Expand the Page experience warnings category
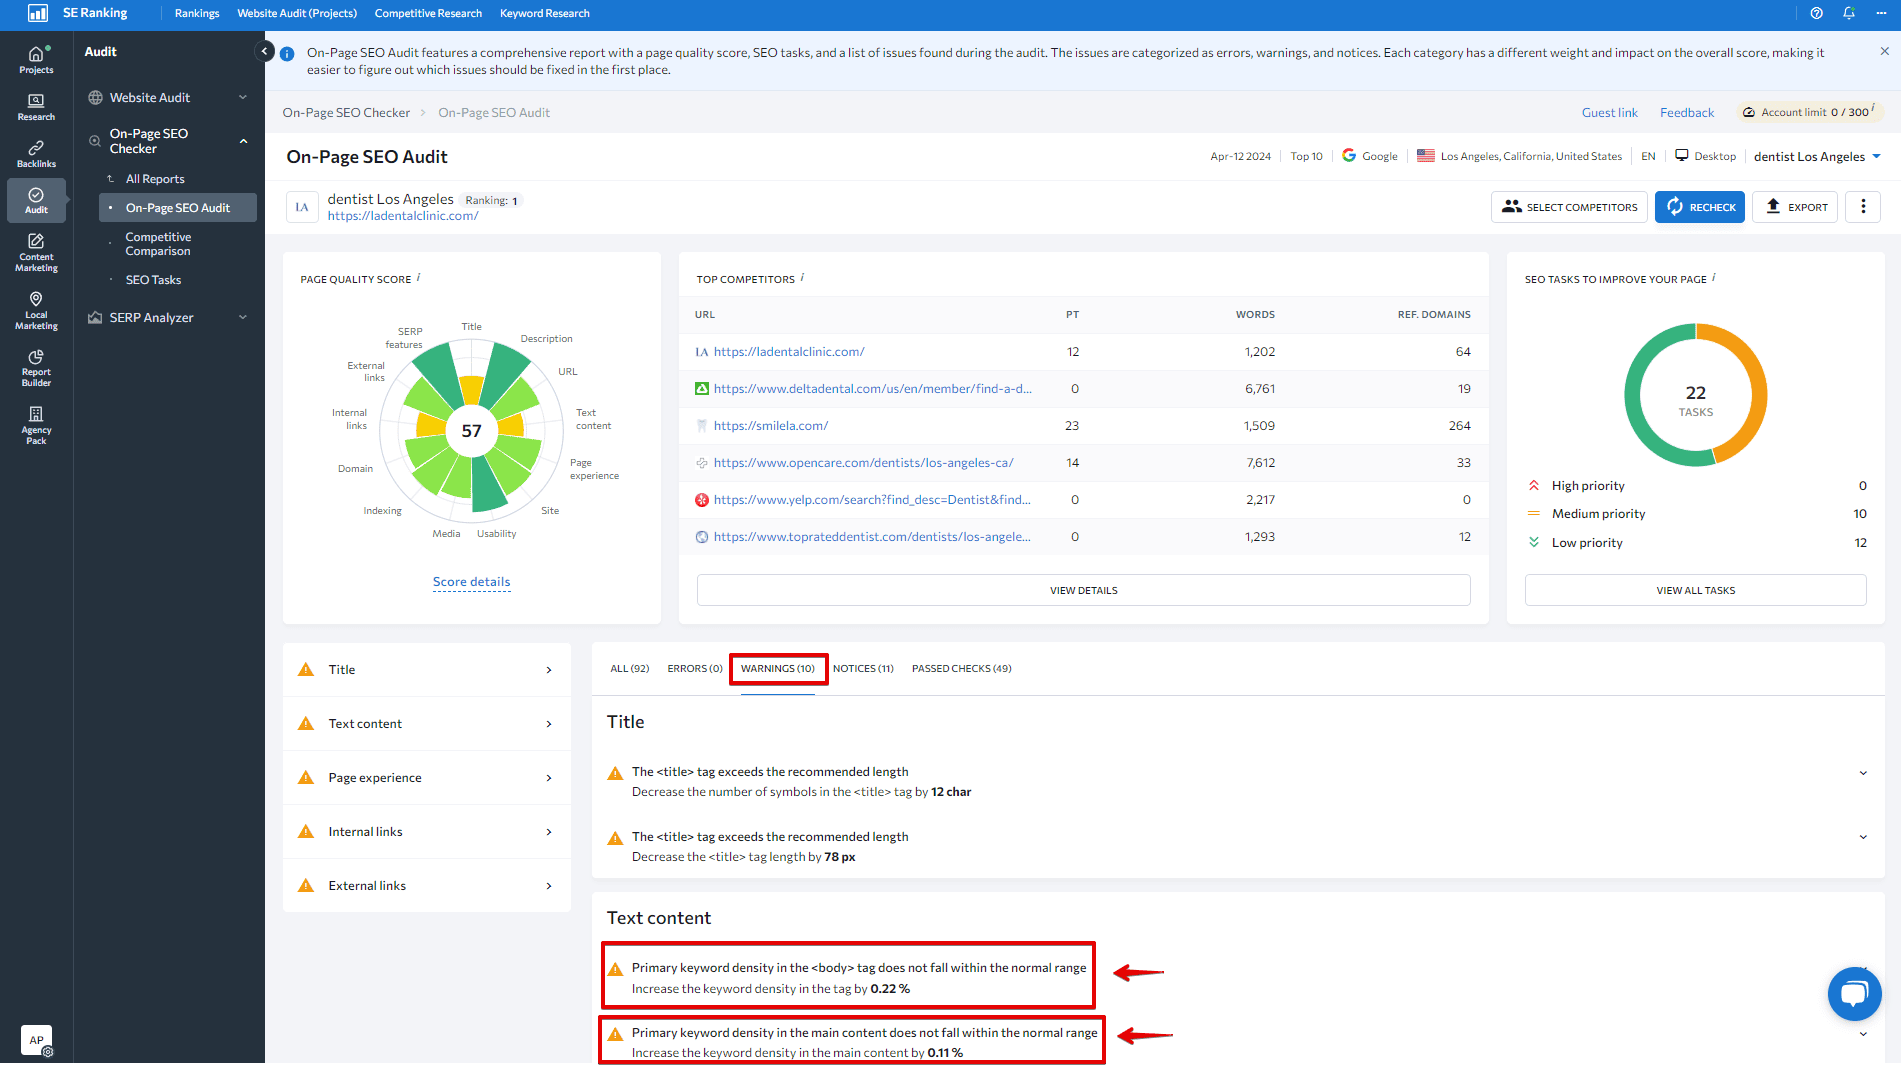This screenshot has width=1901, height=1069. point(427,778)
